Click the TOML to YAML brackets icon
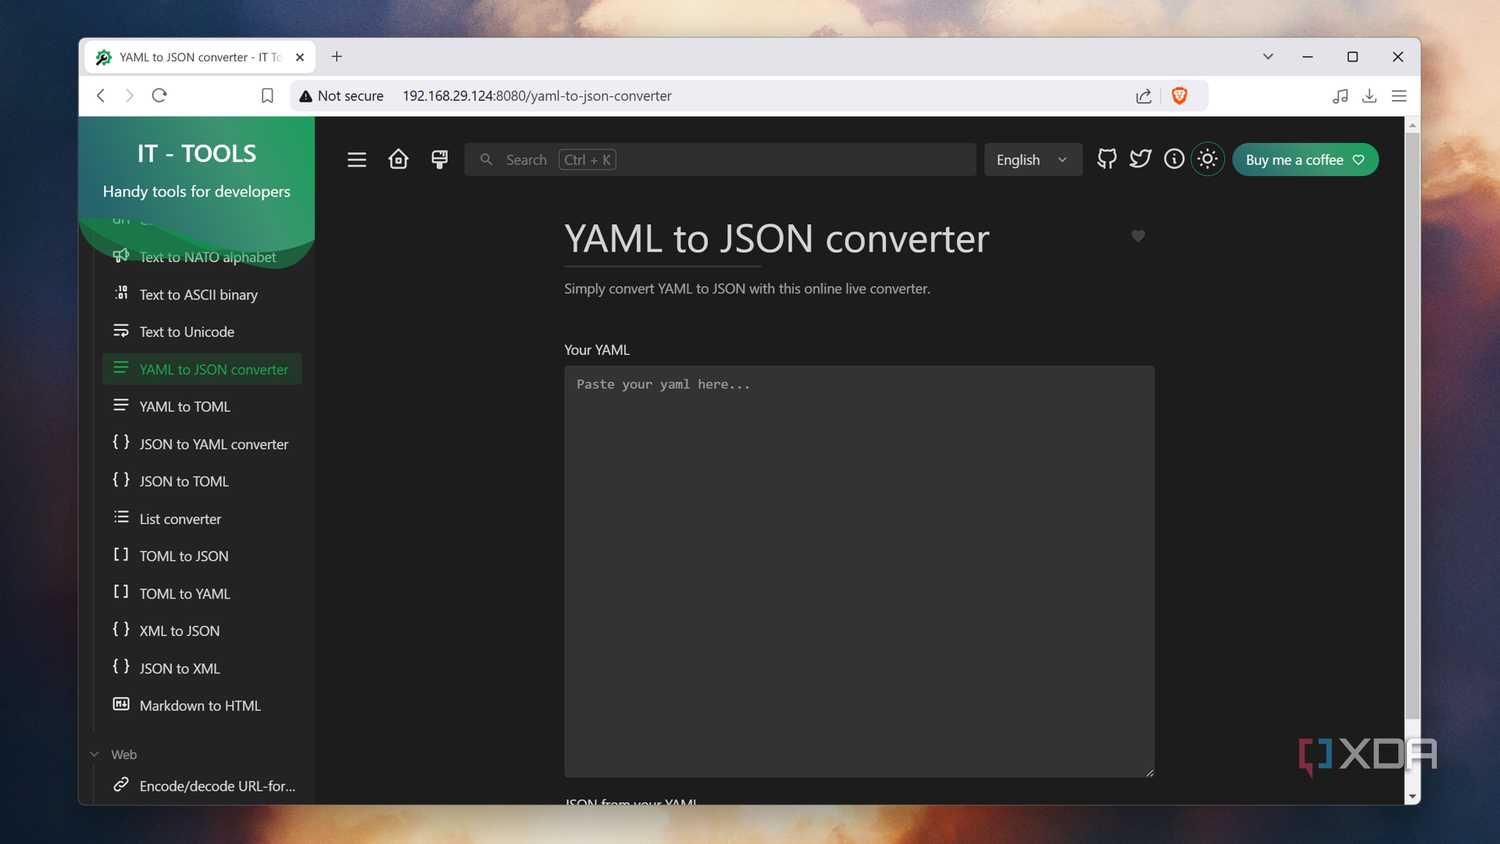Image resolution: width=1500 pixels, height=844 pixels. [121, 592]
